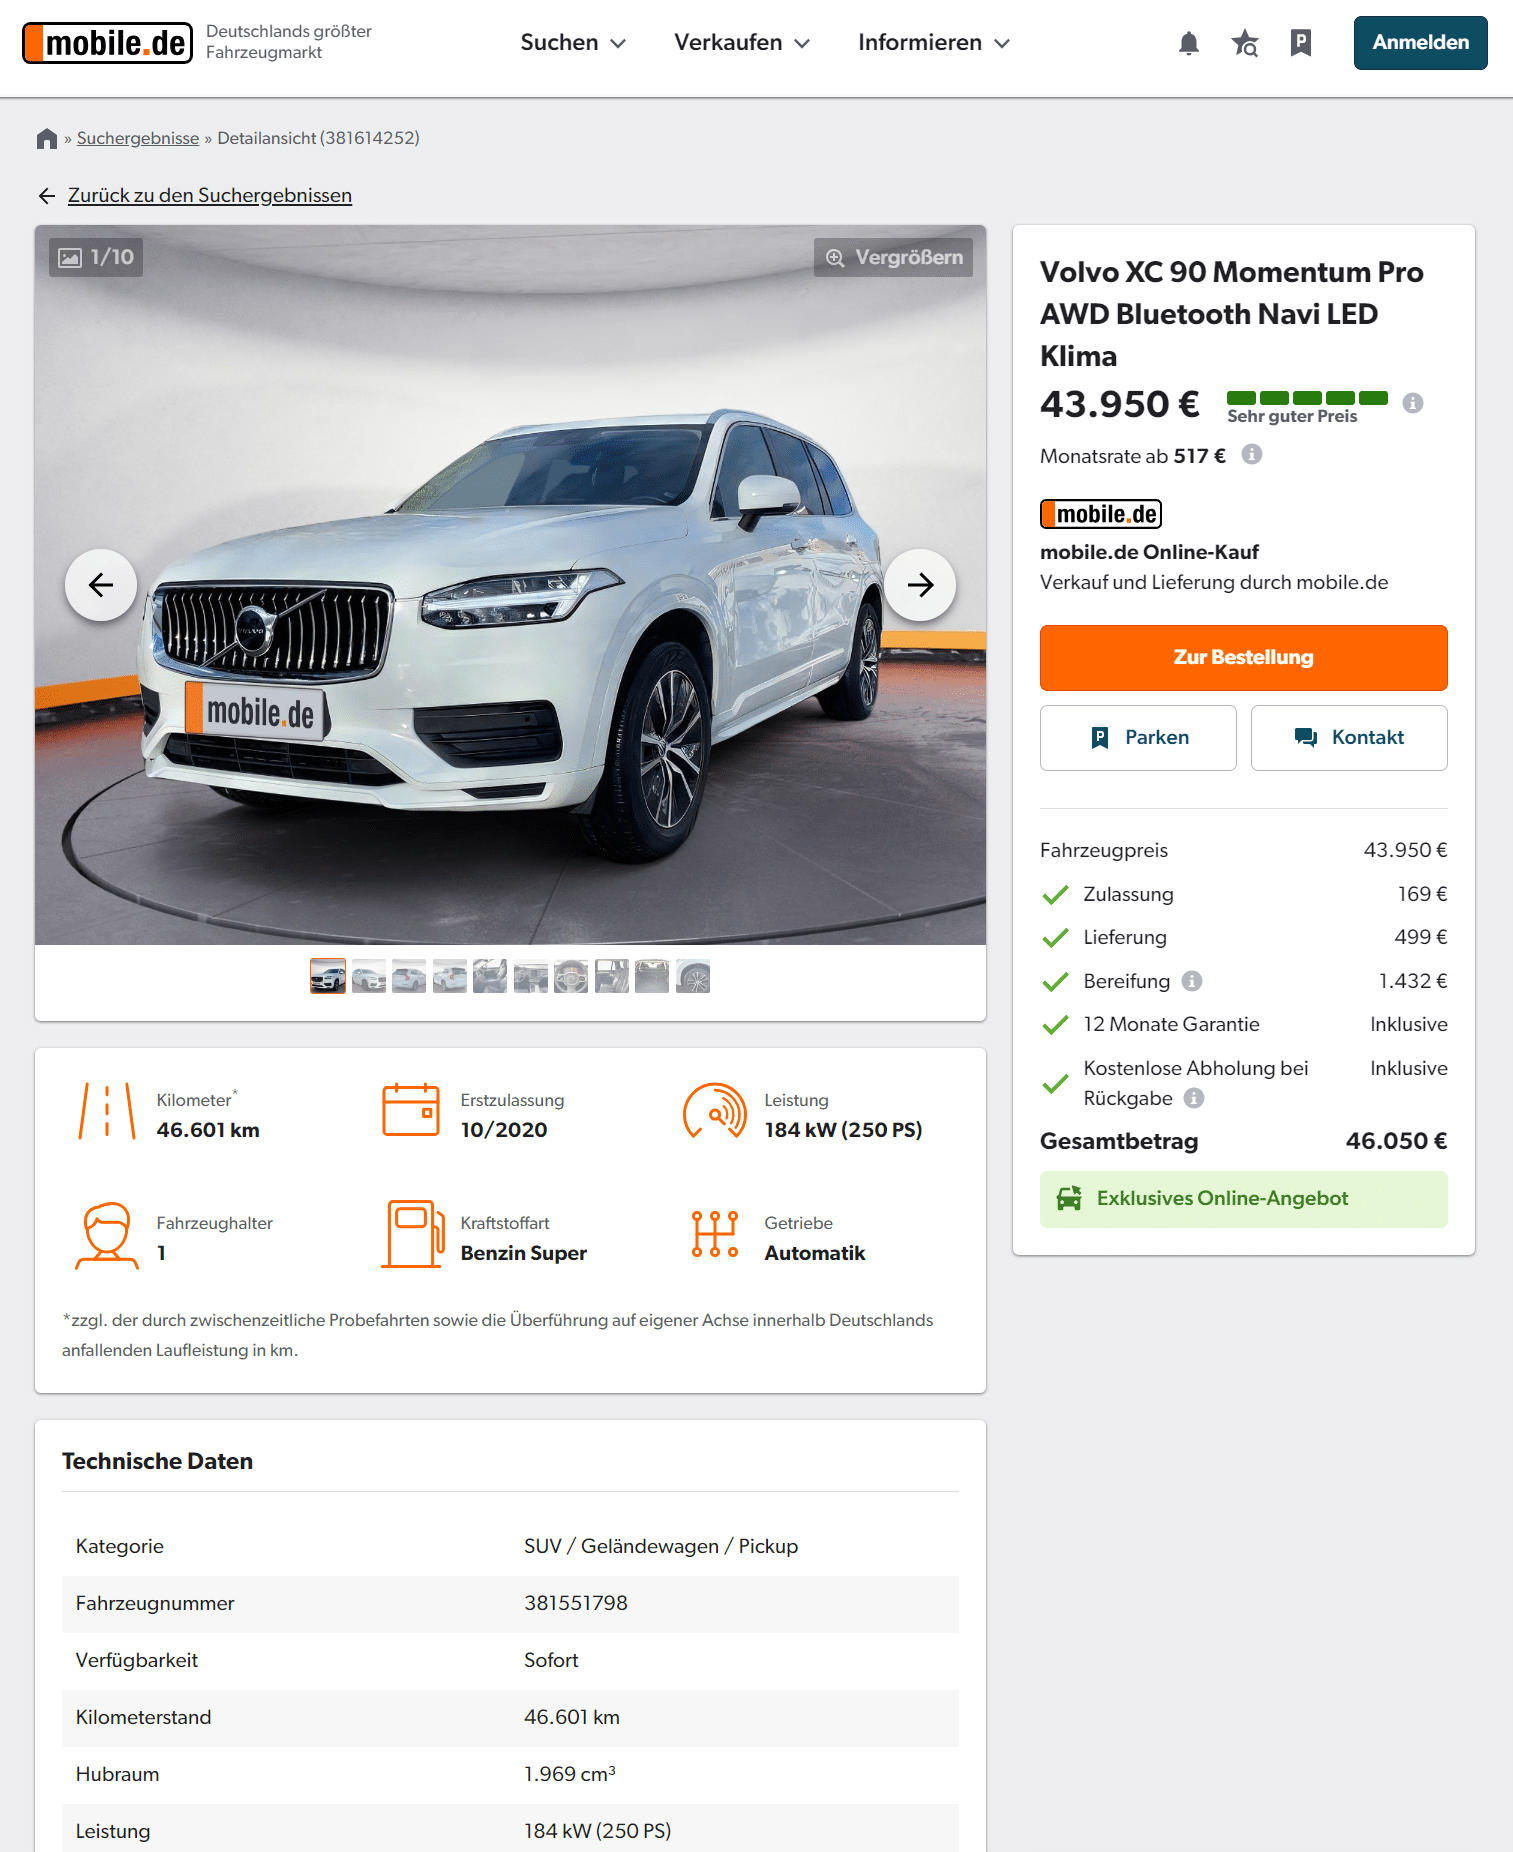The width and height of the screenshot is (1513, 1852).
Task: Click the info icon beside Monatsrate
Action: point(1251,455)
